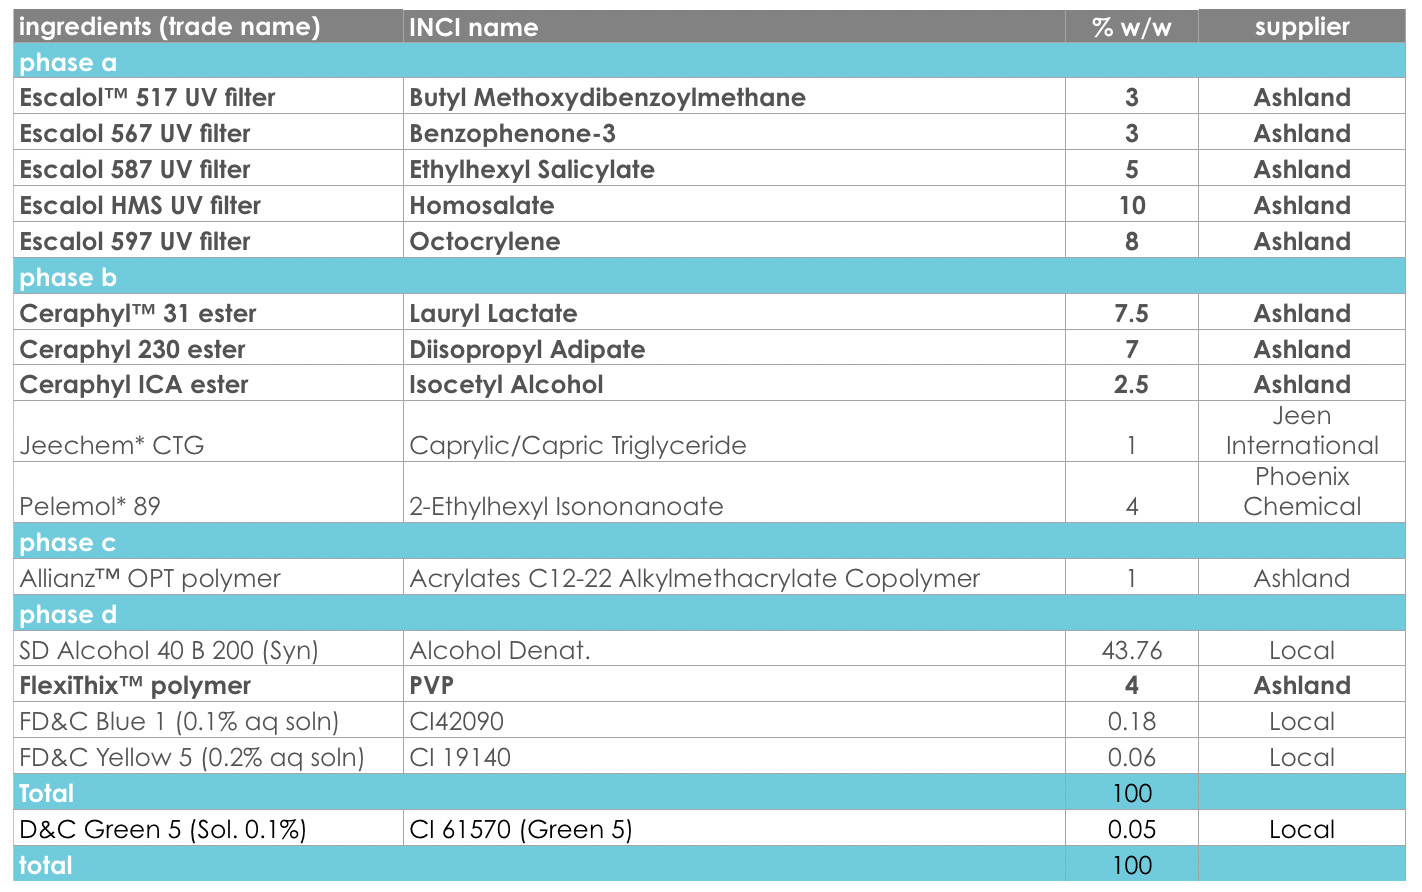1422x892 pixels.
Task: Click the 'phase d' section header
Action: pos(709,614)
